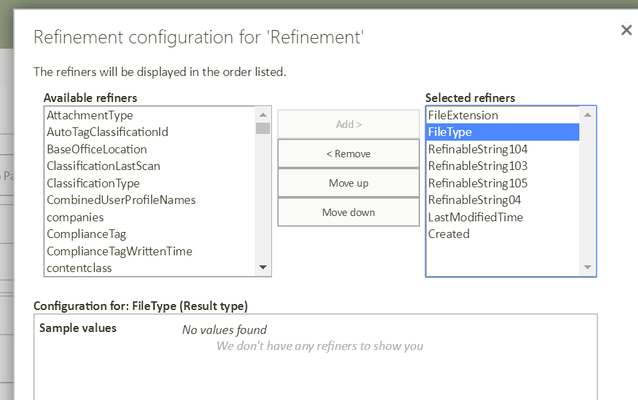This screenshot has width=638, height=400.
Task: Select ComplianceTagWrittenTime in the list
Action: (x=150, y=251)
